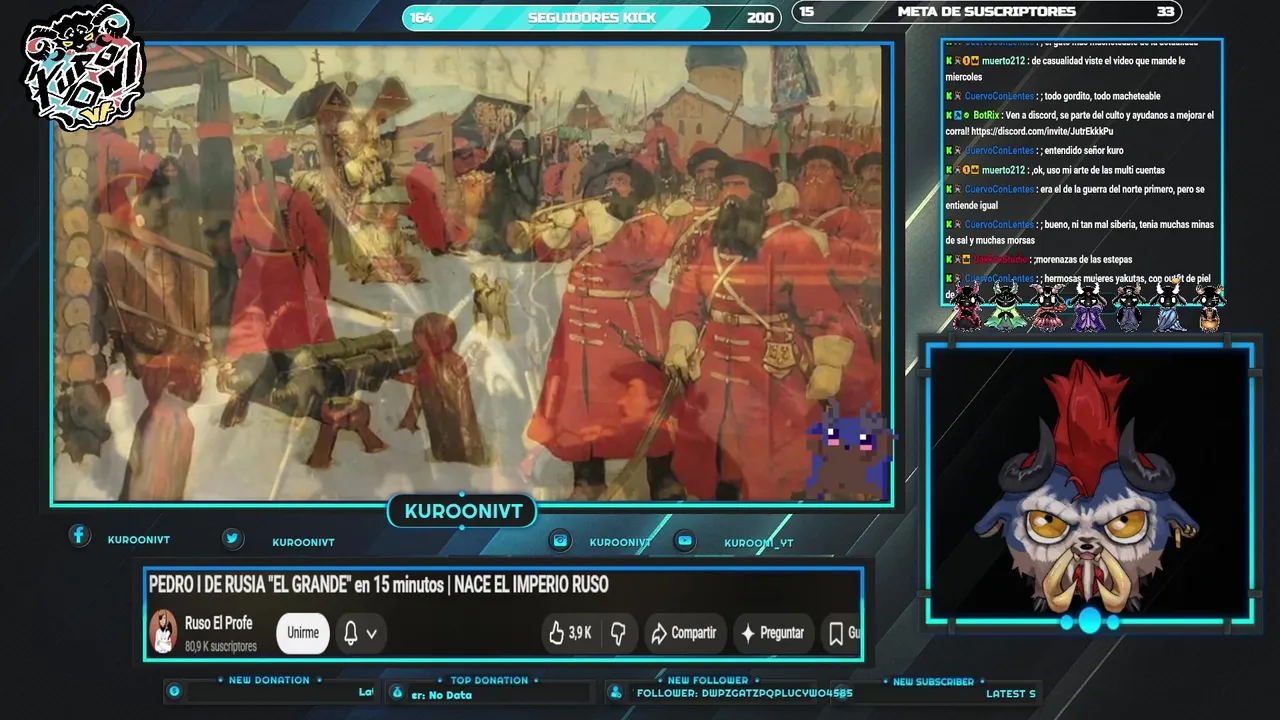Click muerto212 on the 'multi cuentas' message

(1003, 170)
